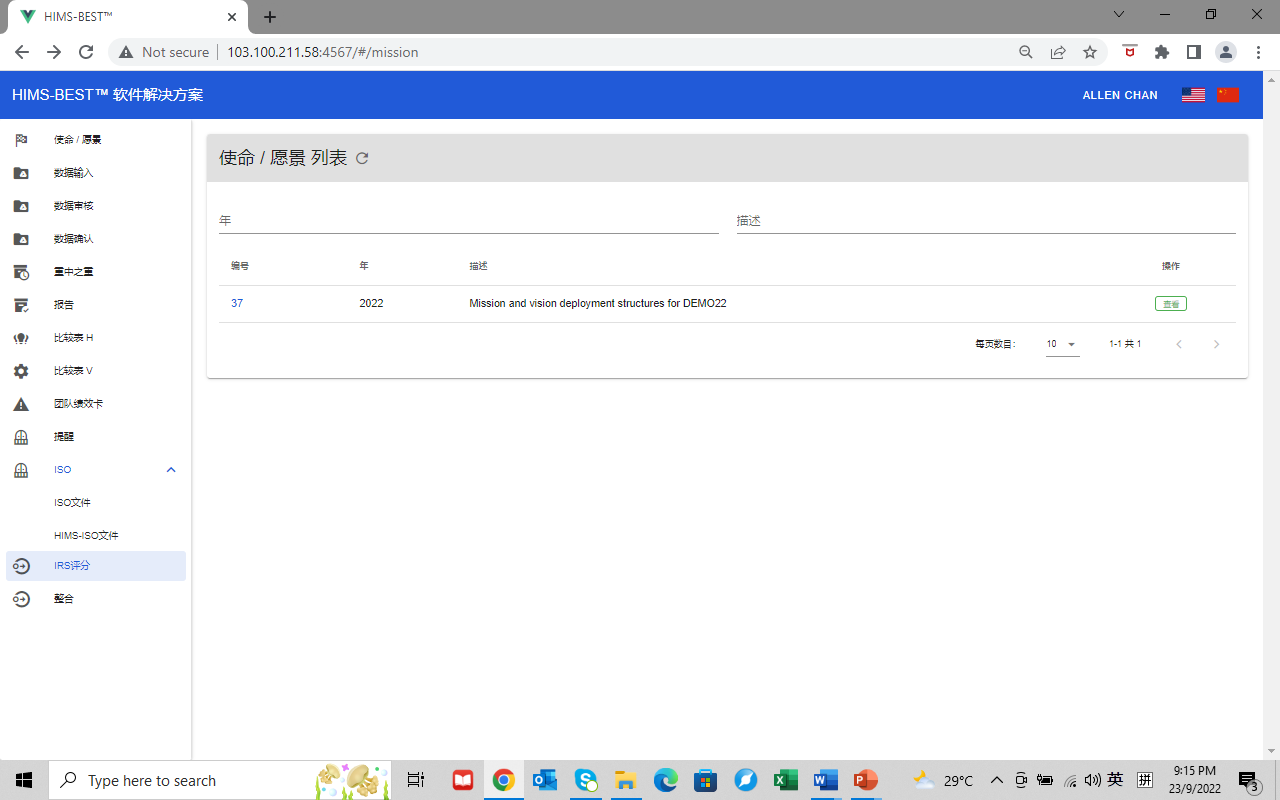Open Excel from the Windows taskbar

click(785, 780)
